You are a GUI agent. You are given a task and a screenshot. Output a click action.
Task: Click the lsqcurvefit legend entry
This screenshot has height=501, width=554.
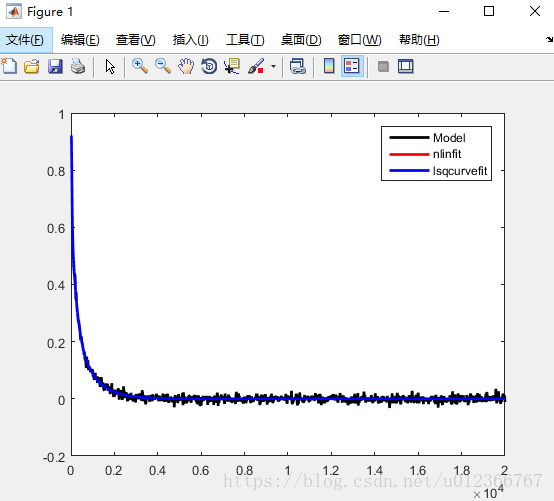point(460,171)
